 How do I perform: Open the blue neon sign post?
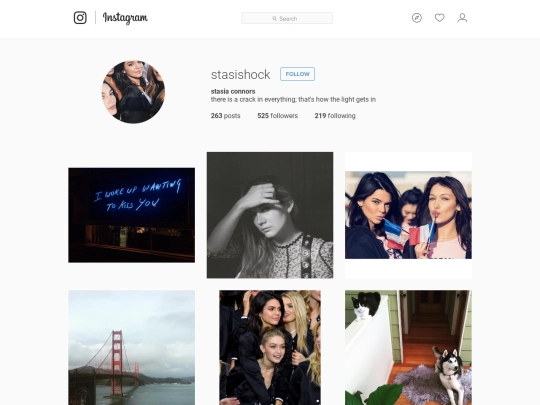[x=132, y=215]
